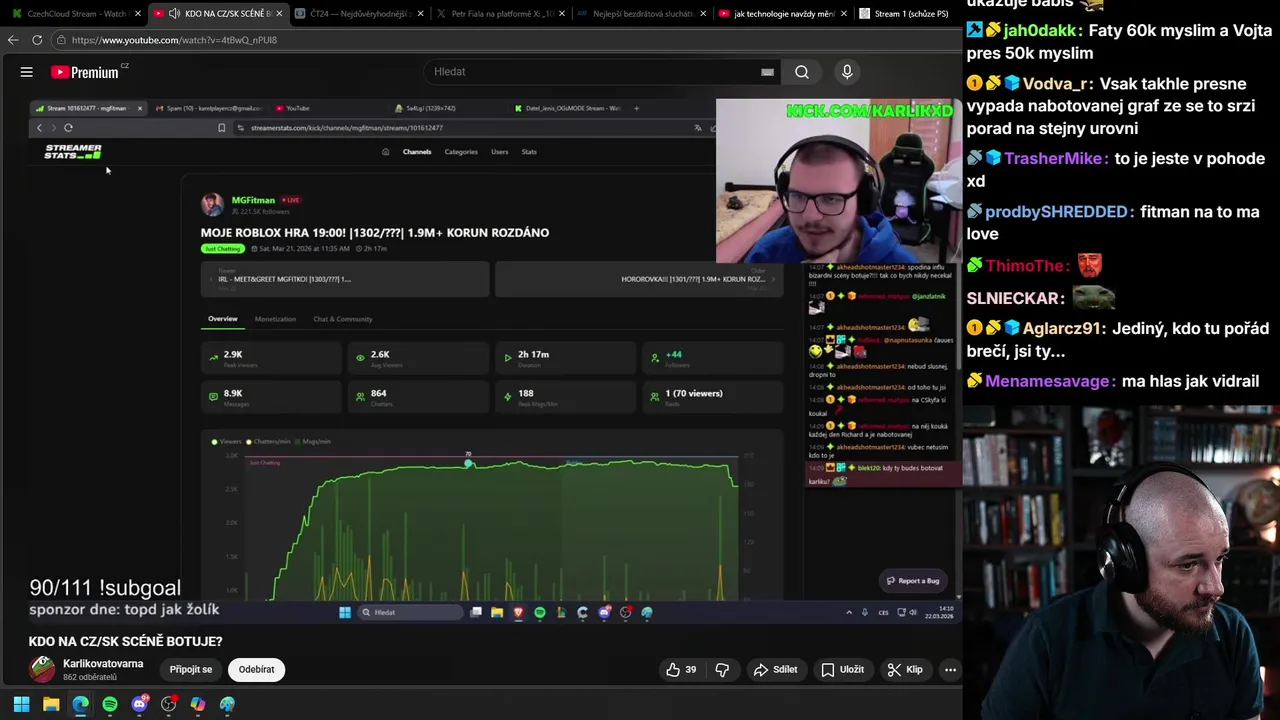The width and height of the screenshot is (1280, 720).
Task: Switch to jak technologie navždy mění tab
Action: 783,14
